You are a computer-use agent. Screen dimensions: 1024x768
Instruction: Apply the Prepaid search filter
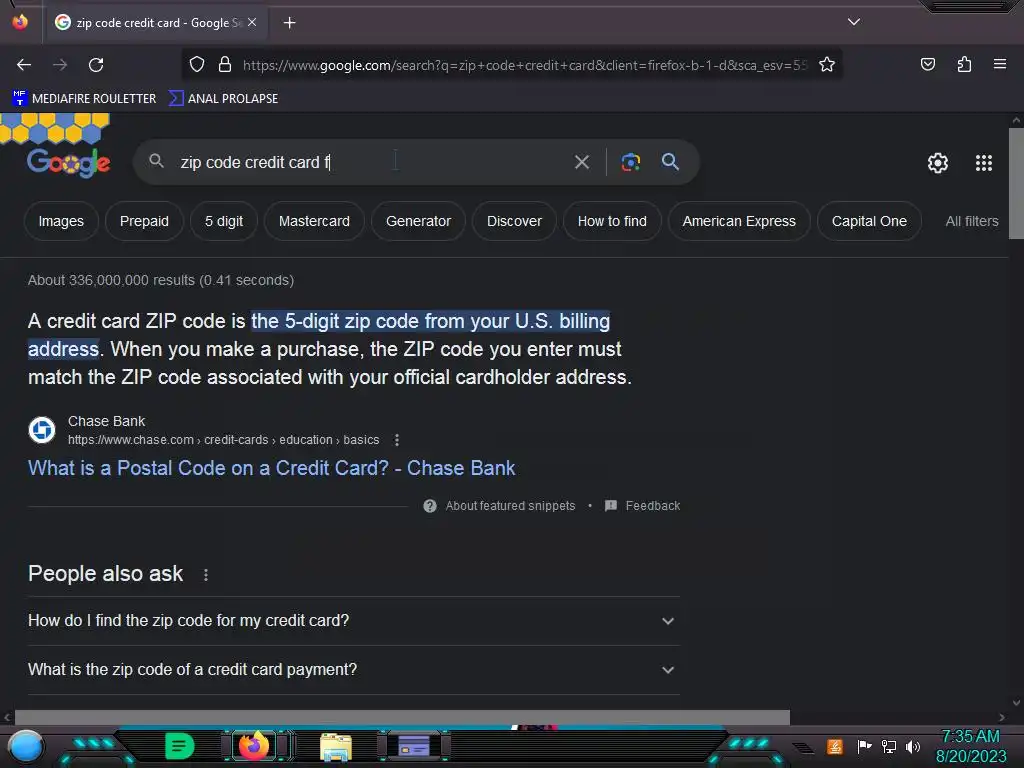coord(144,221)
